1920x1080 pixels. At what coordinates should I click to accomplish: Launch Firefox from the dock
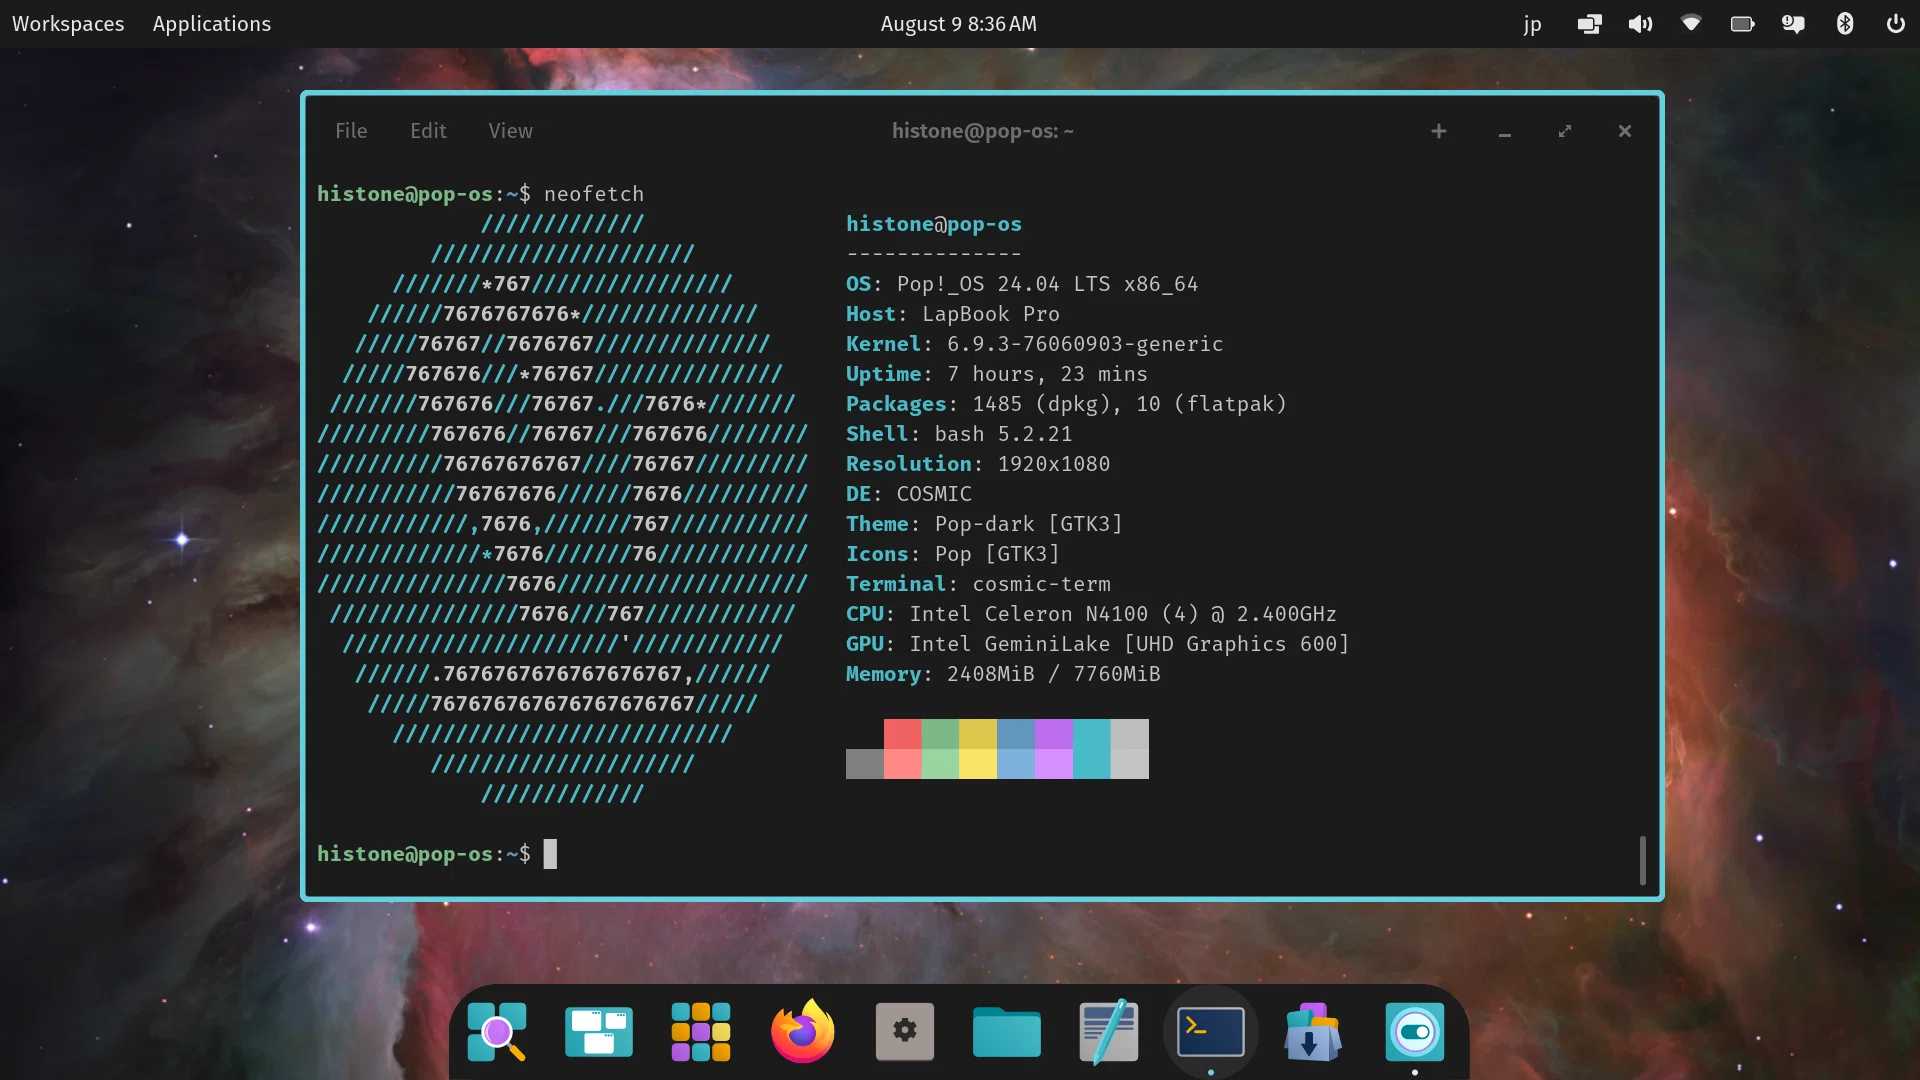803,1032
